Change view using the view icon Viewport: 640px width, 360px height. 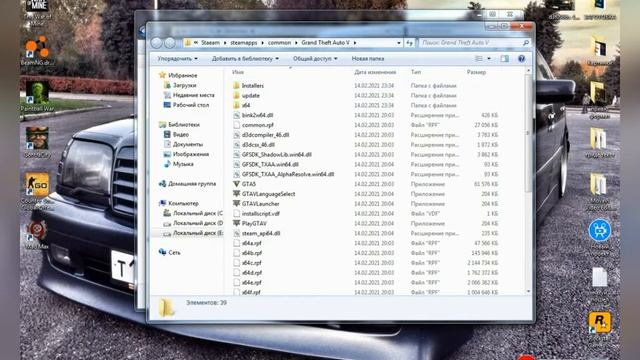[479, 59]
